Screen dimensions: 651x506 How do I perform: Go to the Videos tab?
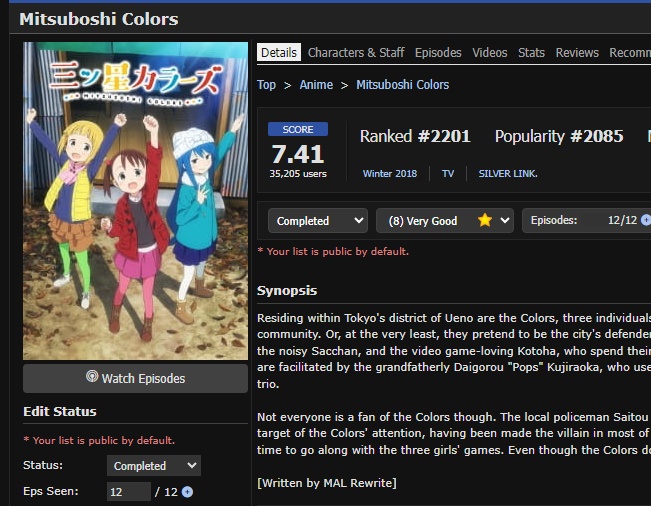pyautogui.click(x=489, y=53)
